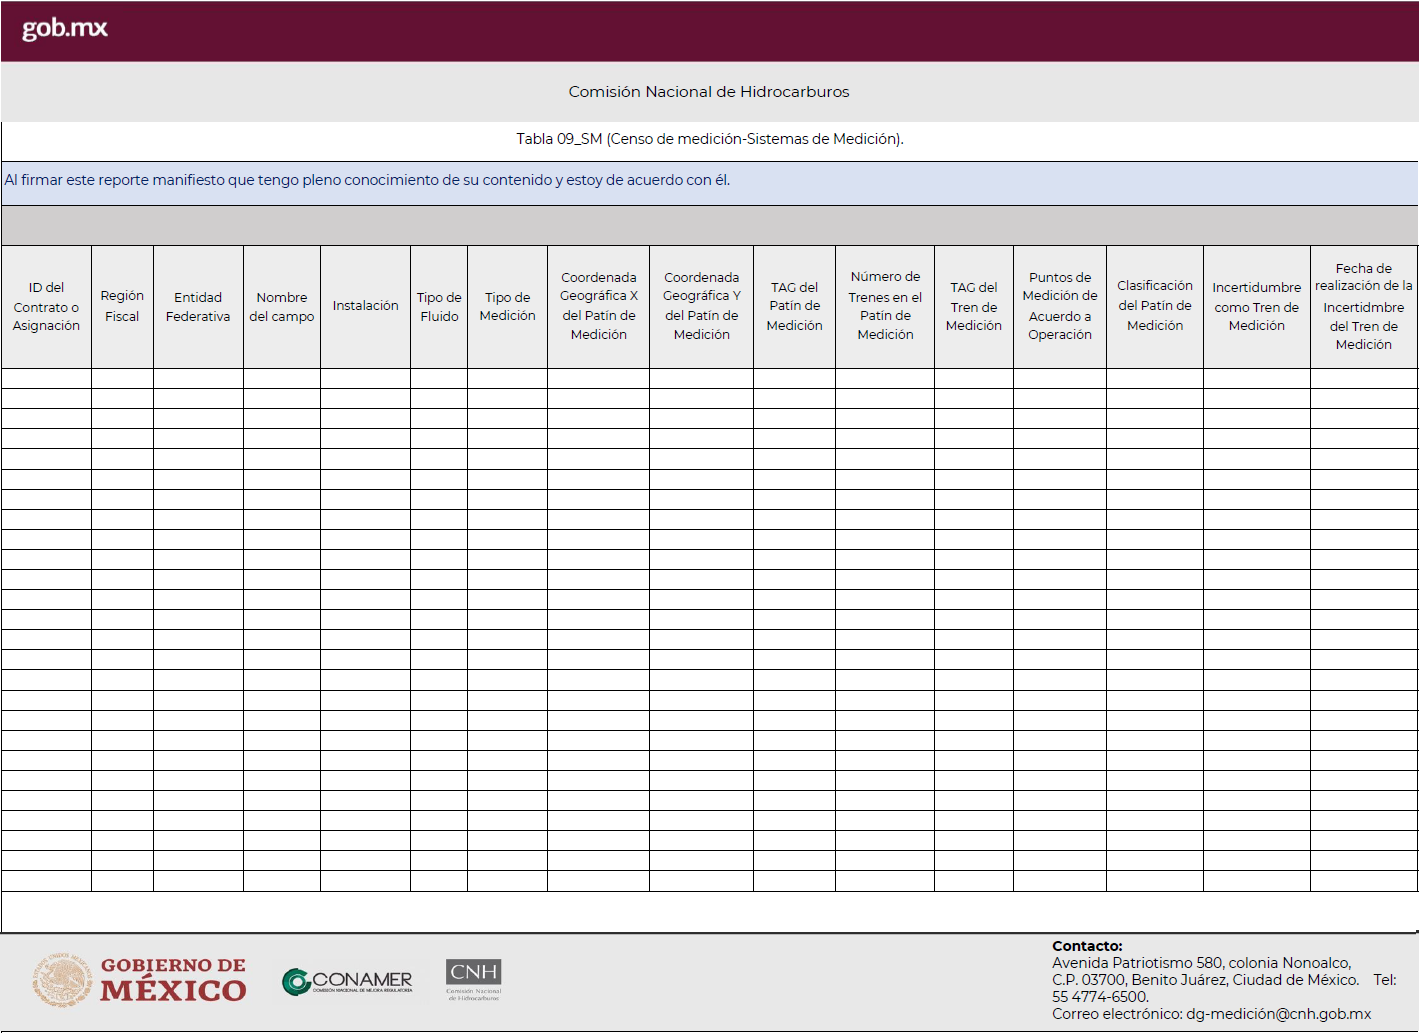Click the 'Tipo de Medición' column header

[507, 306]
